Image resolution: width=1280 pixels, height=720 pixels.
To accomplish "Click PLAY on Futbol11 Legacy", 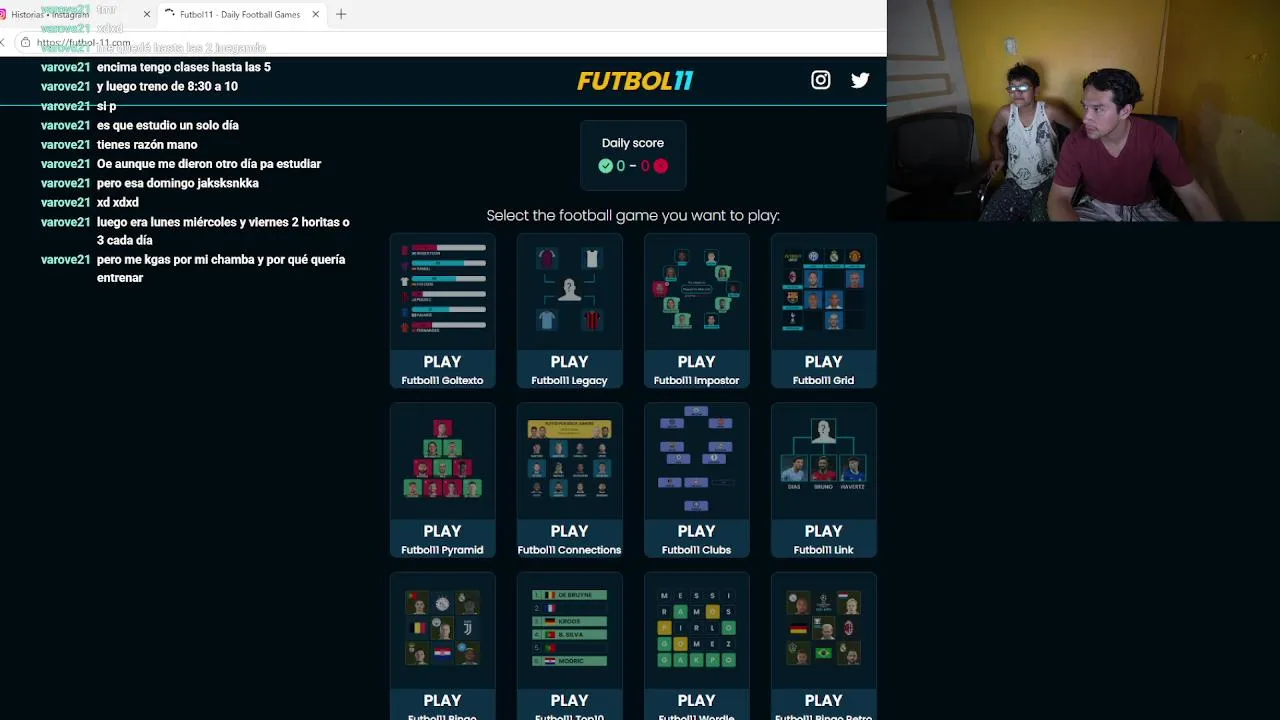I will coord(569,362).
